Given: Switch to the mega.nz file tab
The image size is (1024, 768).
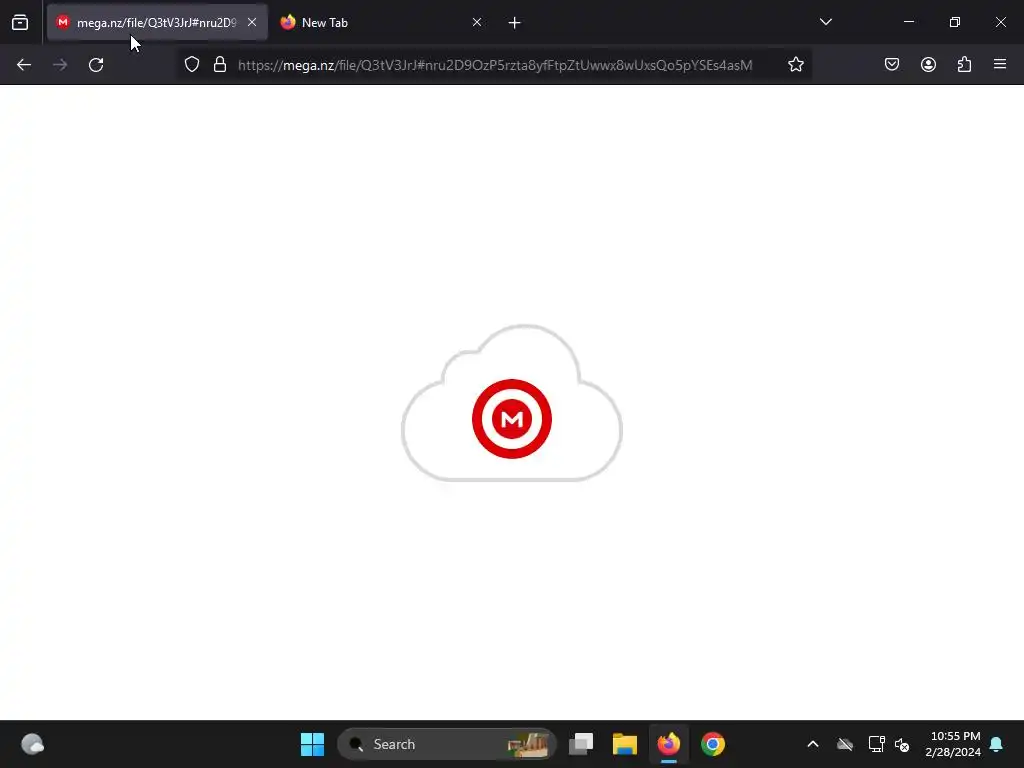Looking at the screenshot, I should point(157,22).
